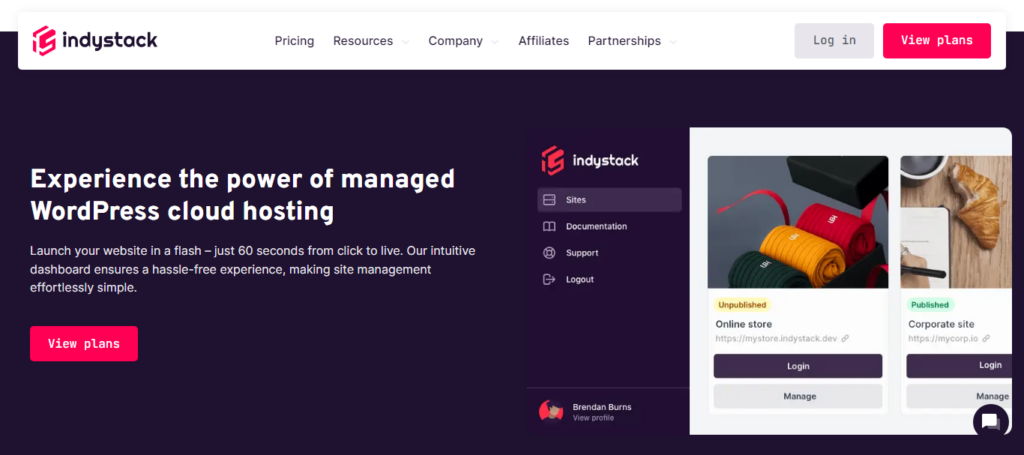The image size is (1024, 455).
Task: Click View plans button below hero text
Action: [x=84, y=344]
